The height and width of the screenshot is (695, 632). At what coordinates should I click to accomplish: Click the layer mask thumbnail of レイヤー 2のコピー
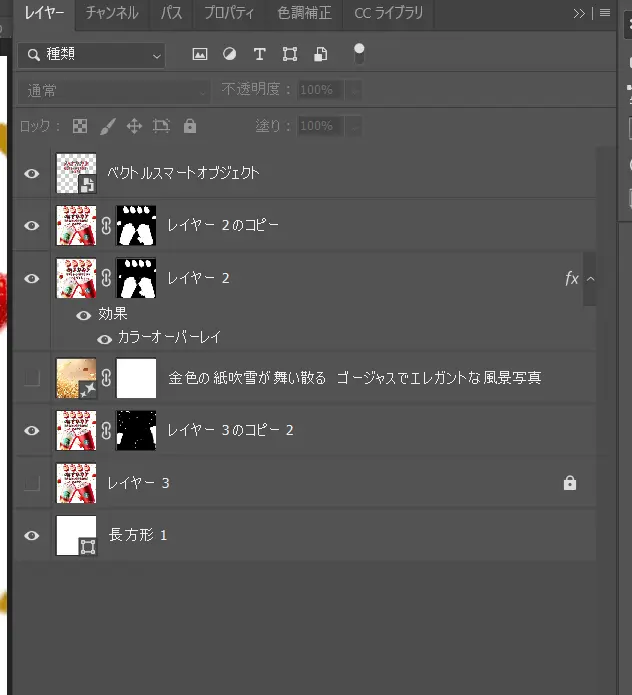[x=136, y=226]
